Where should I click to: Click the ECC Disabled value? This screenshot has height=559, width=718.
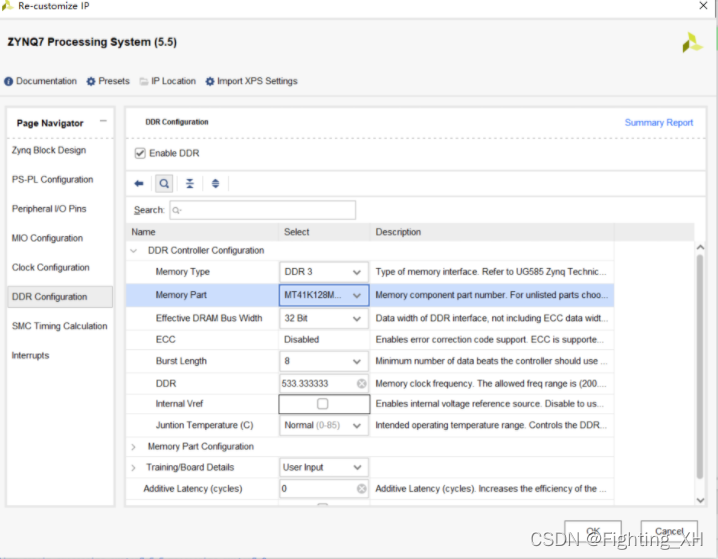[301, 340]
